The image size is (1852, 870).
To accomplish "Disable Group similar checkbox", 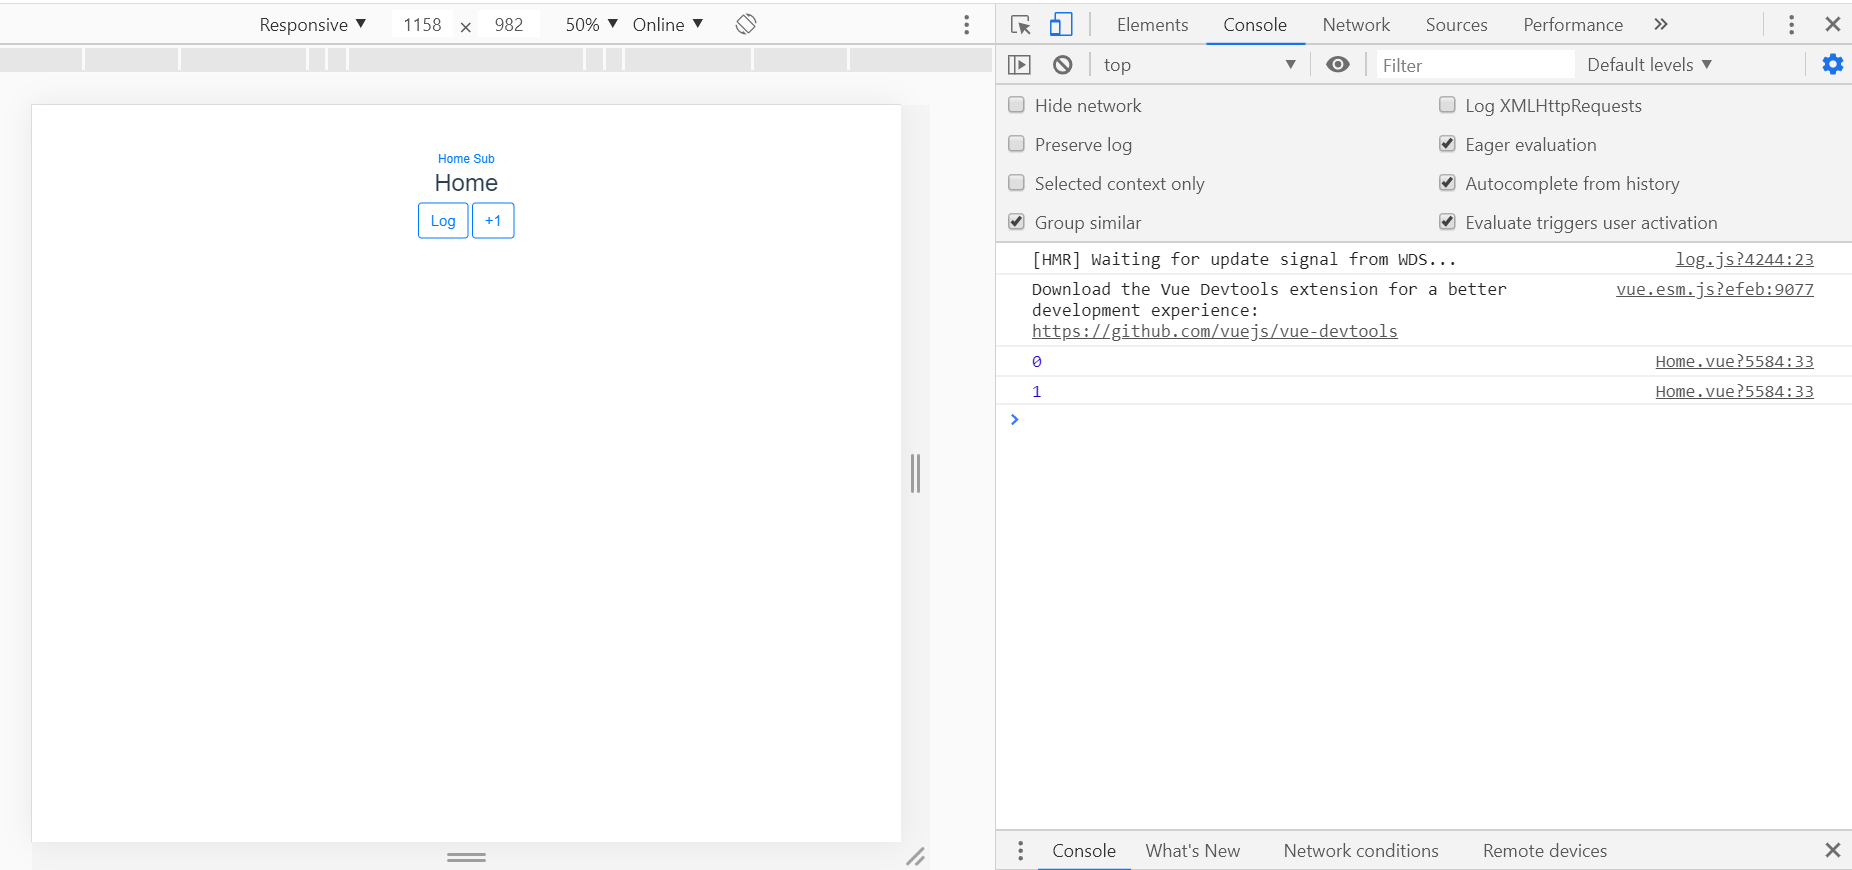I will pos(1016,222).
